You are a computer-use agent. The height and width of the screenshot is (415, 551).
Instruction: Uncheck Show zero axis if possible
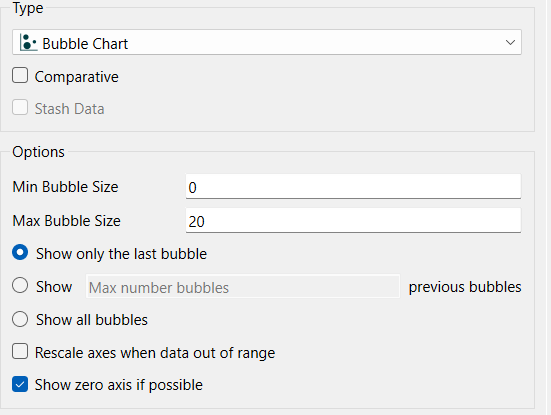click(20, 384)
